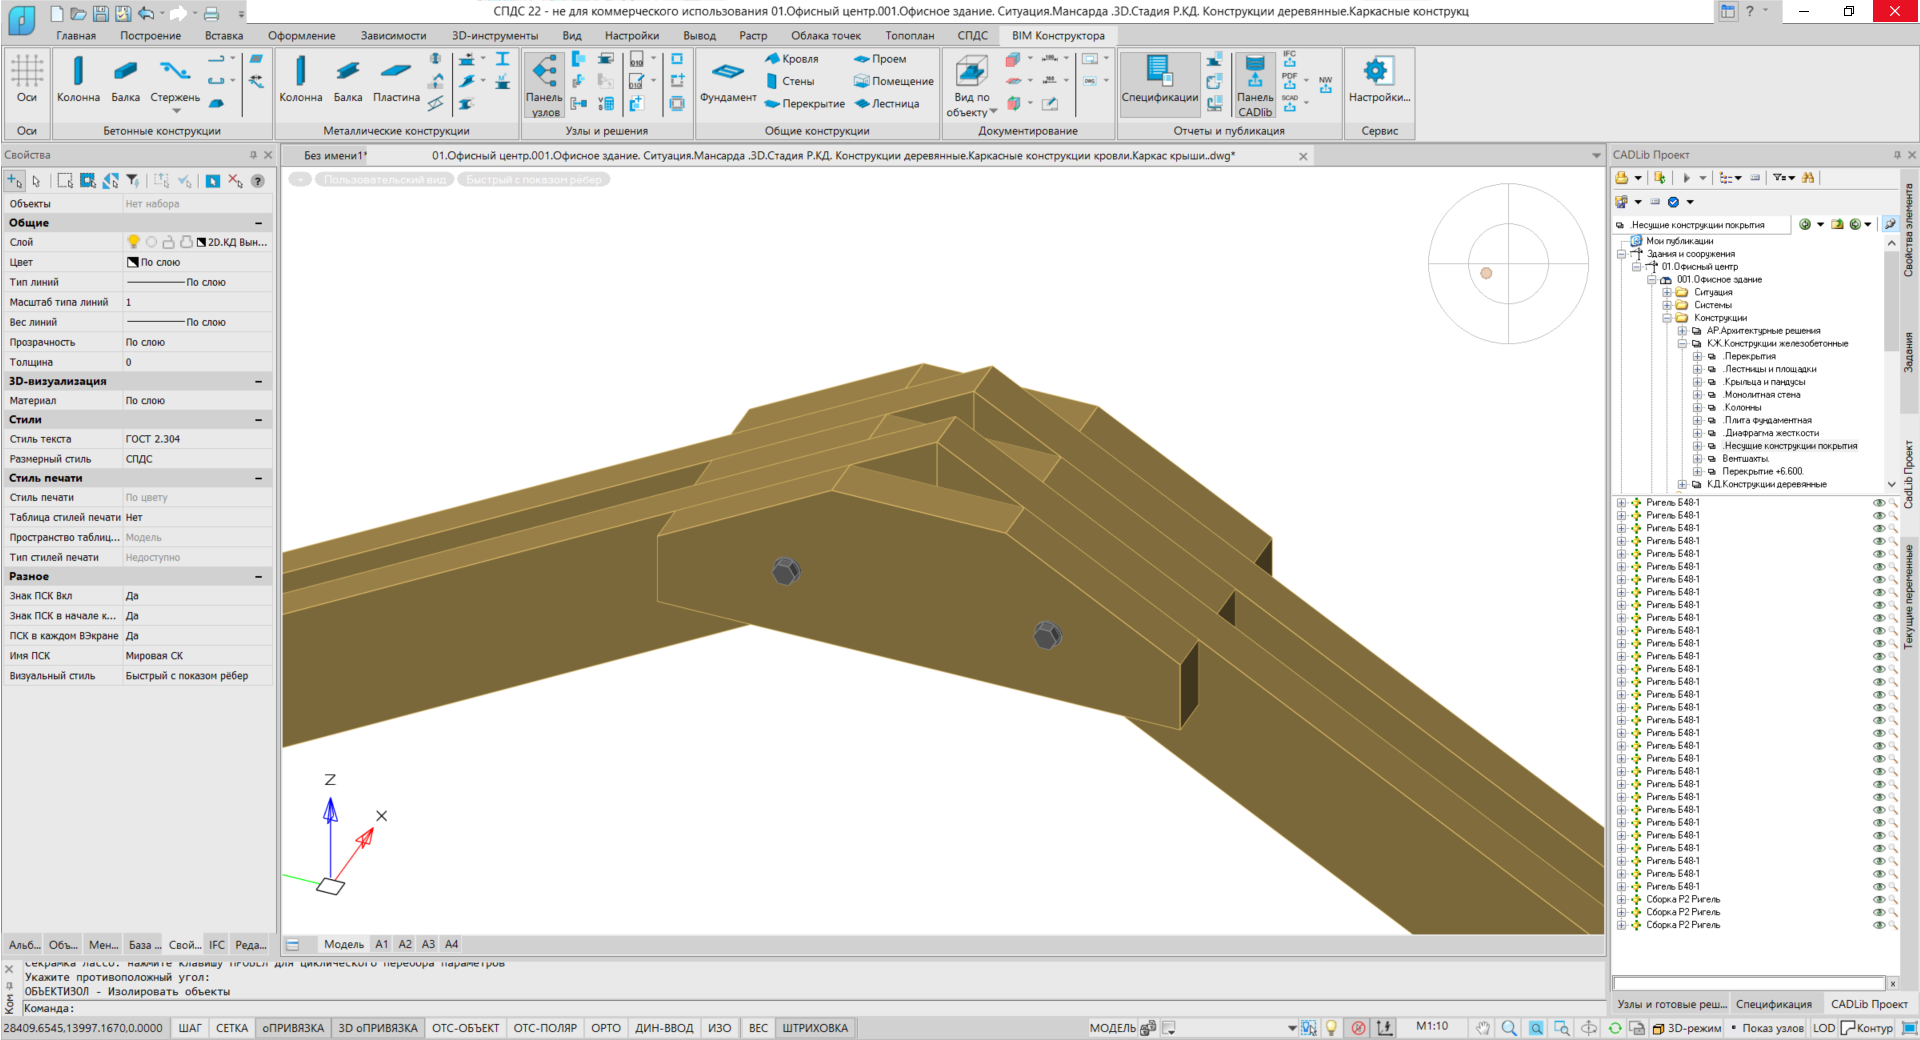
Task: Toggle ОРТО mode in status bar
Action: (x=605, y=1028)
